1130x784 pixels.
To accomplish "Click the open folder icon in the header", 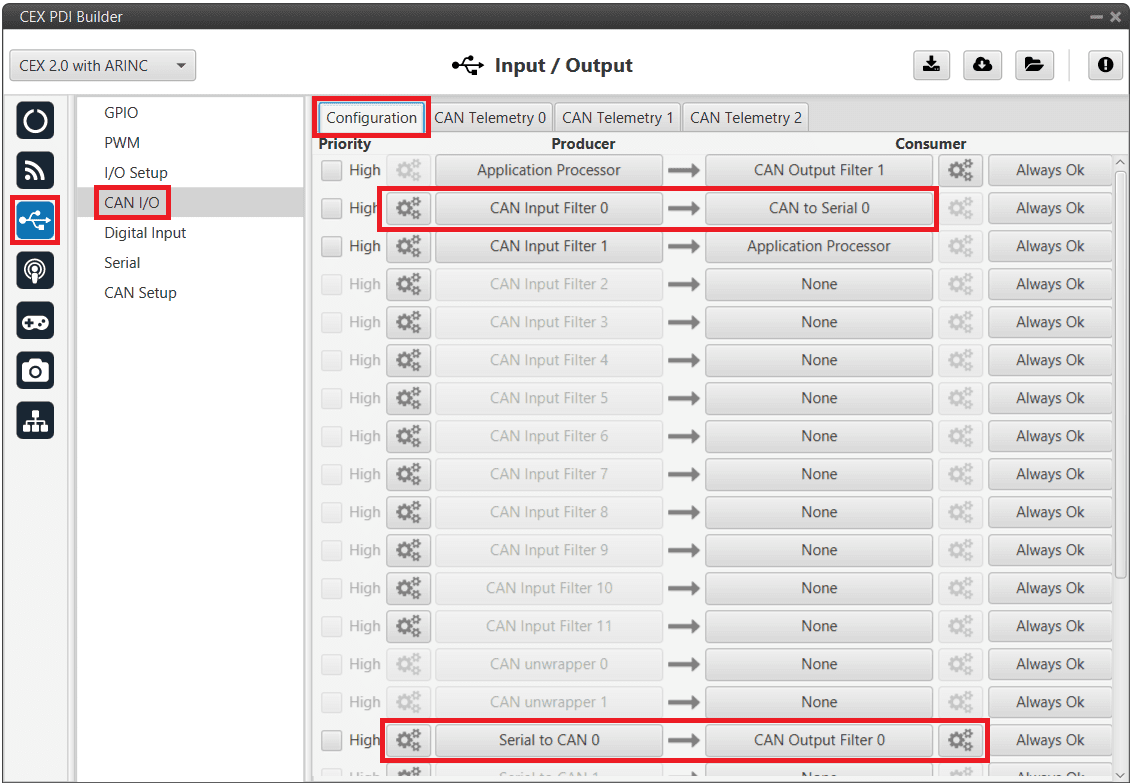I will [1033, 65].
